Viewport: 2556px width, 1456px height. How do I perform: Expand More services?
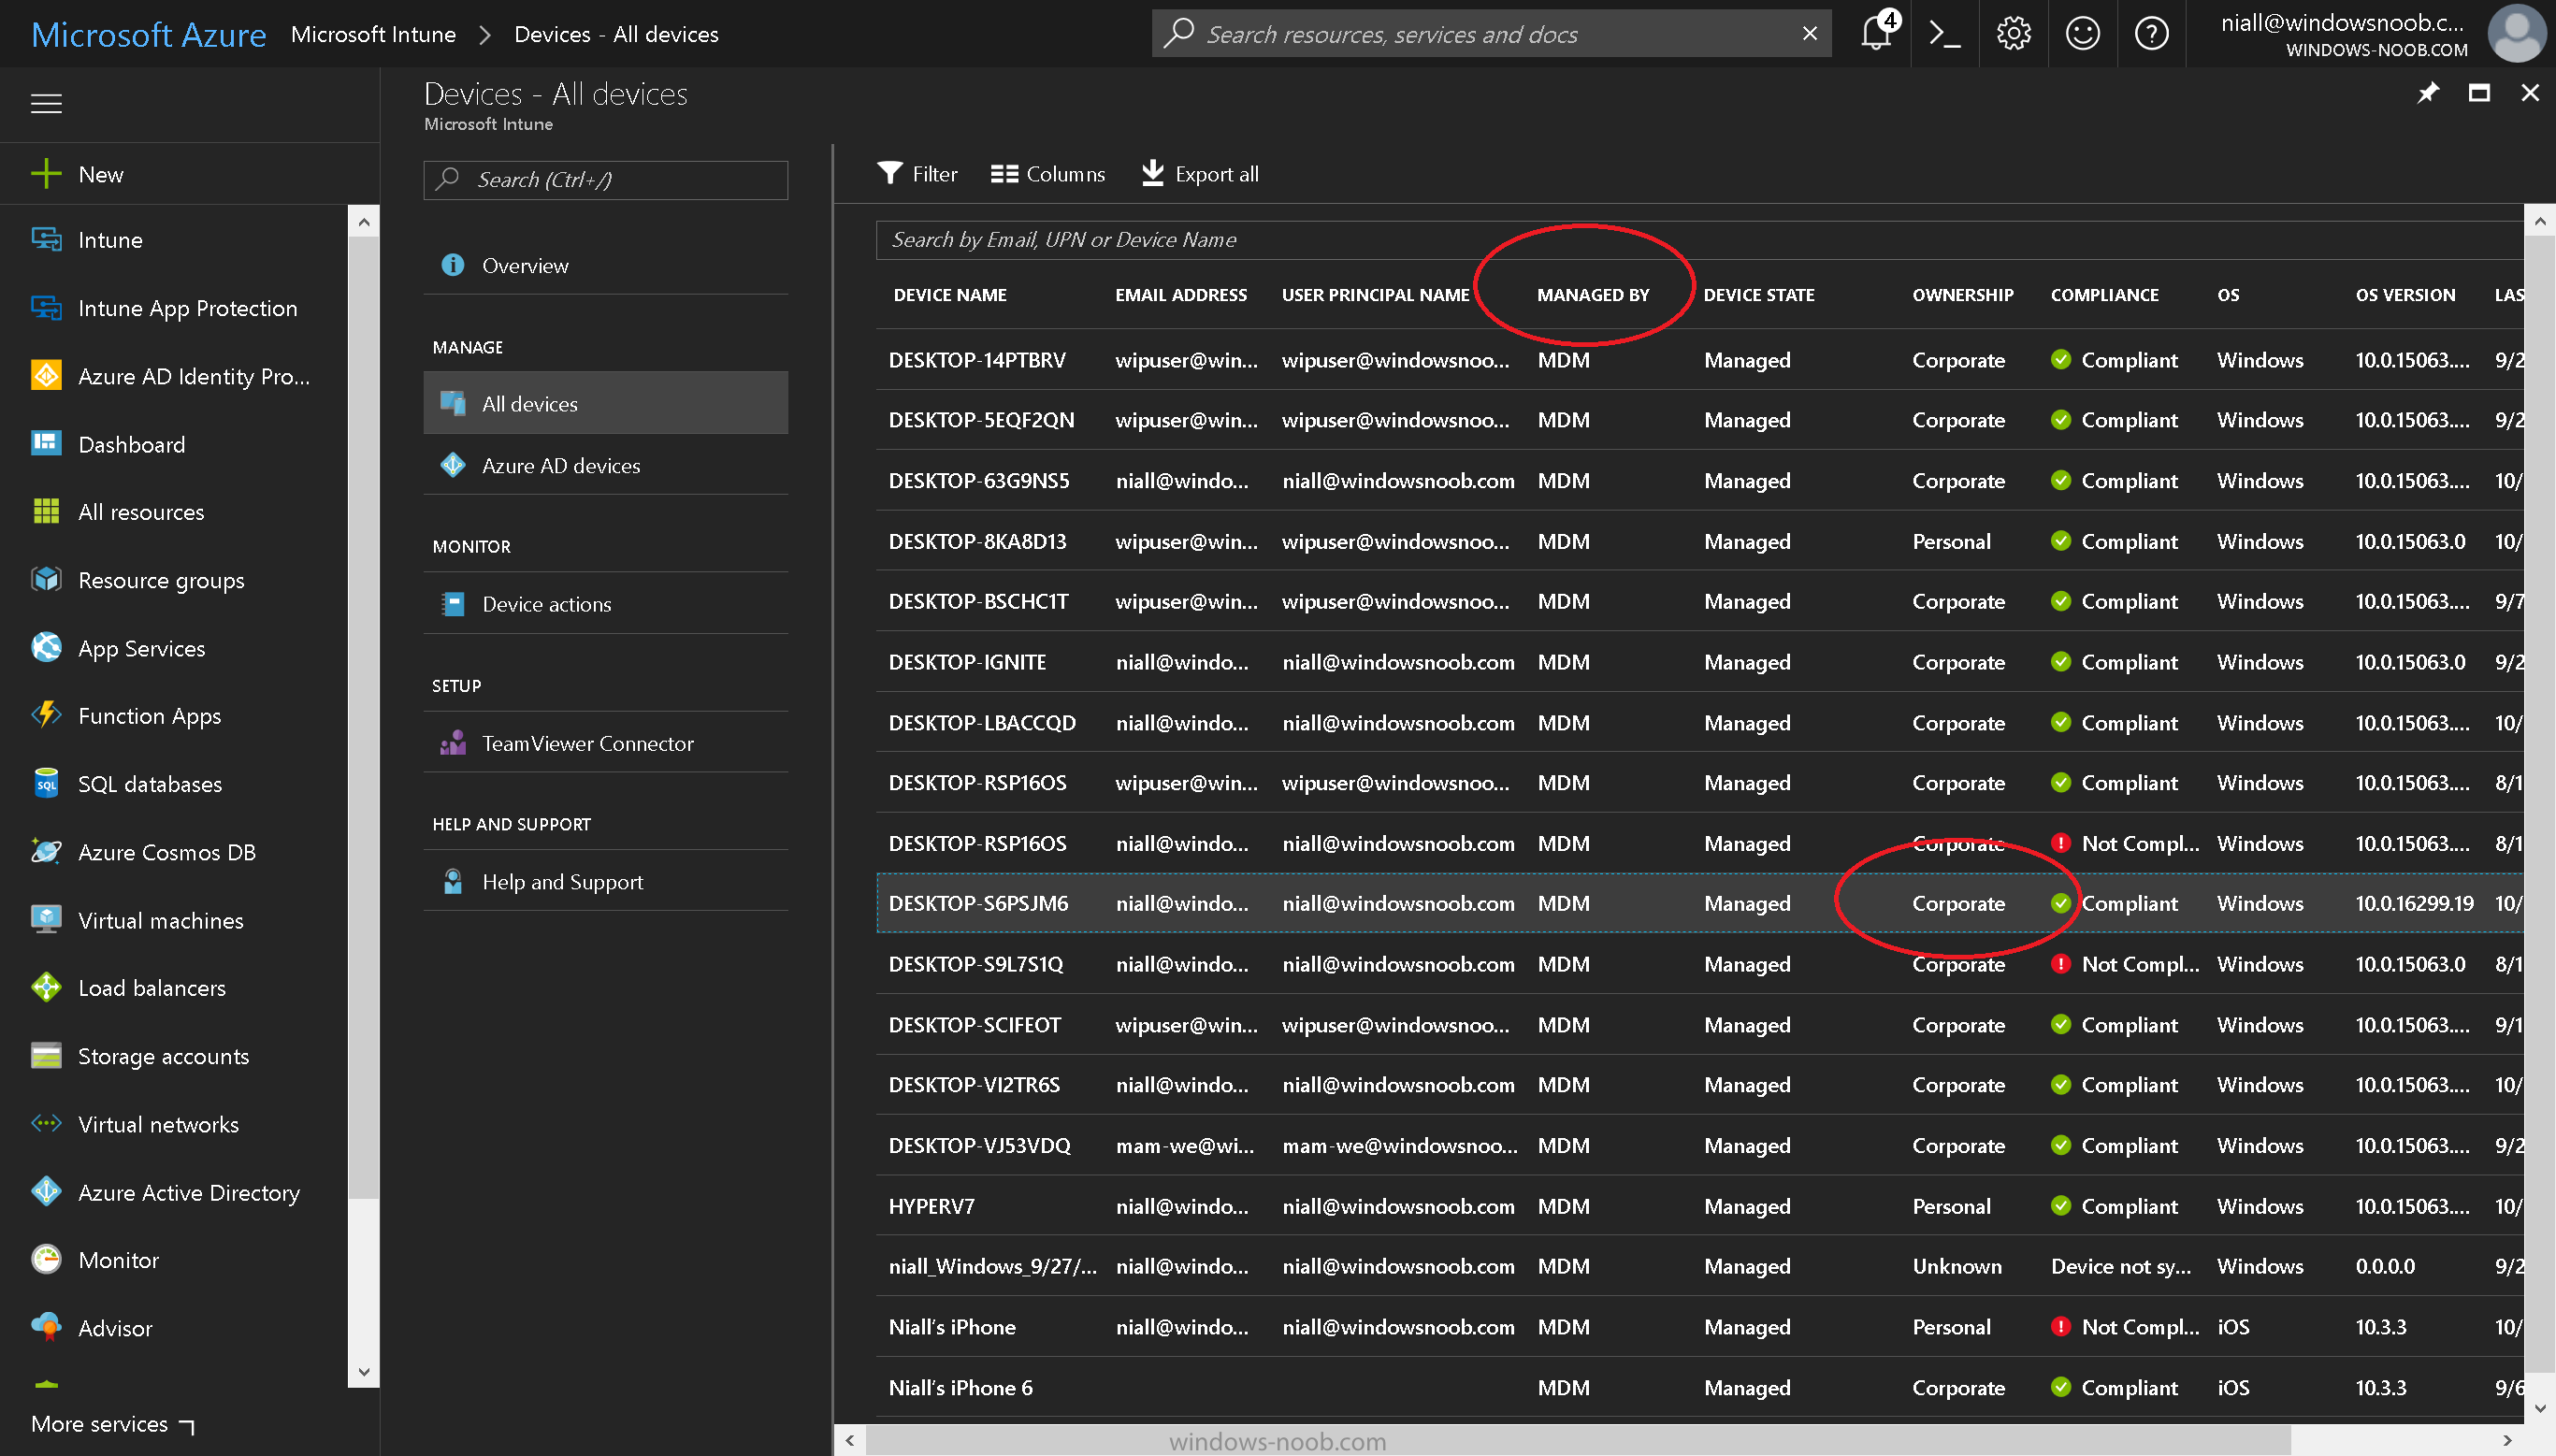112,1424
